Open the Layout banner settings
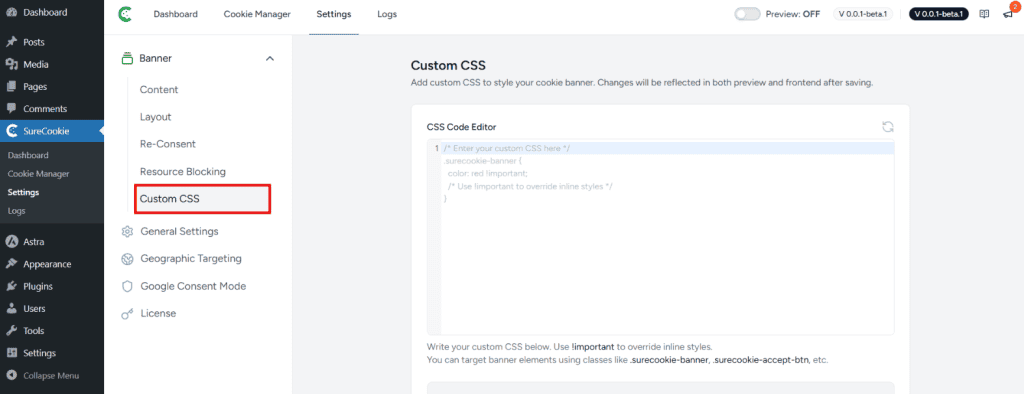This screenshot has height=394, width=1024. click(155, 117)
